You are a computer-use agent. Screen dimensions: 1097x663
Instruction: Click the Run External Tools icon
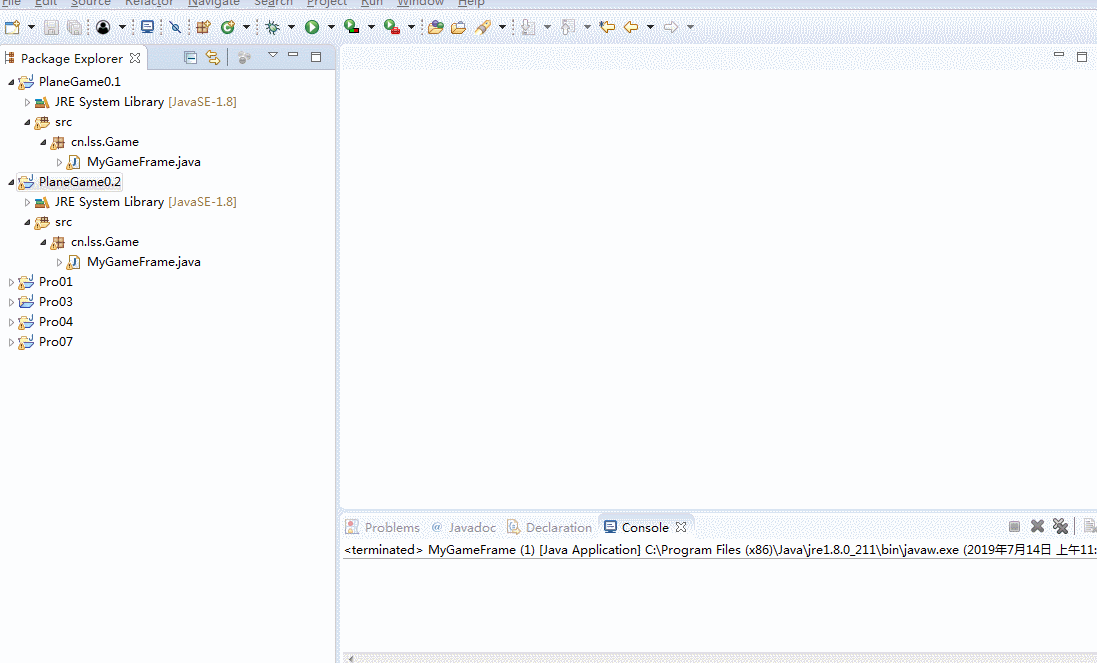tap(392, 27)
